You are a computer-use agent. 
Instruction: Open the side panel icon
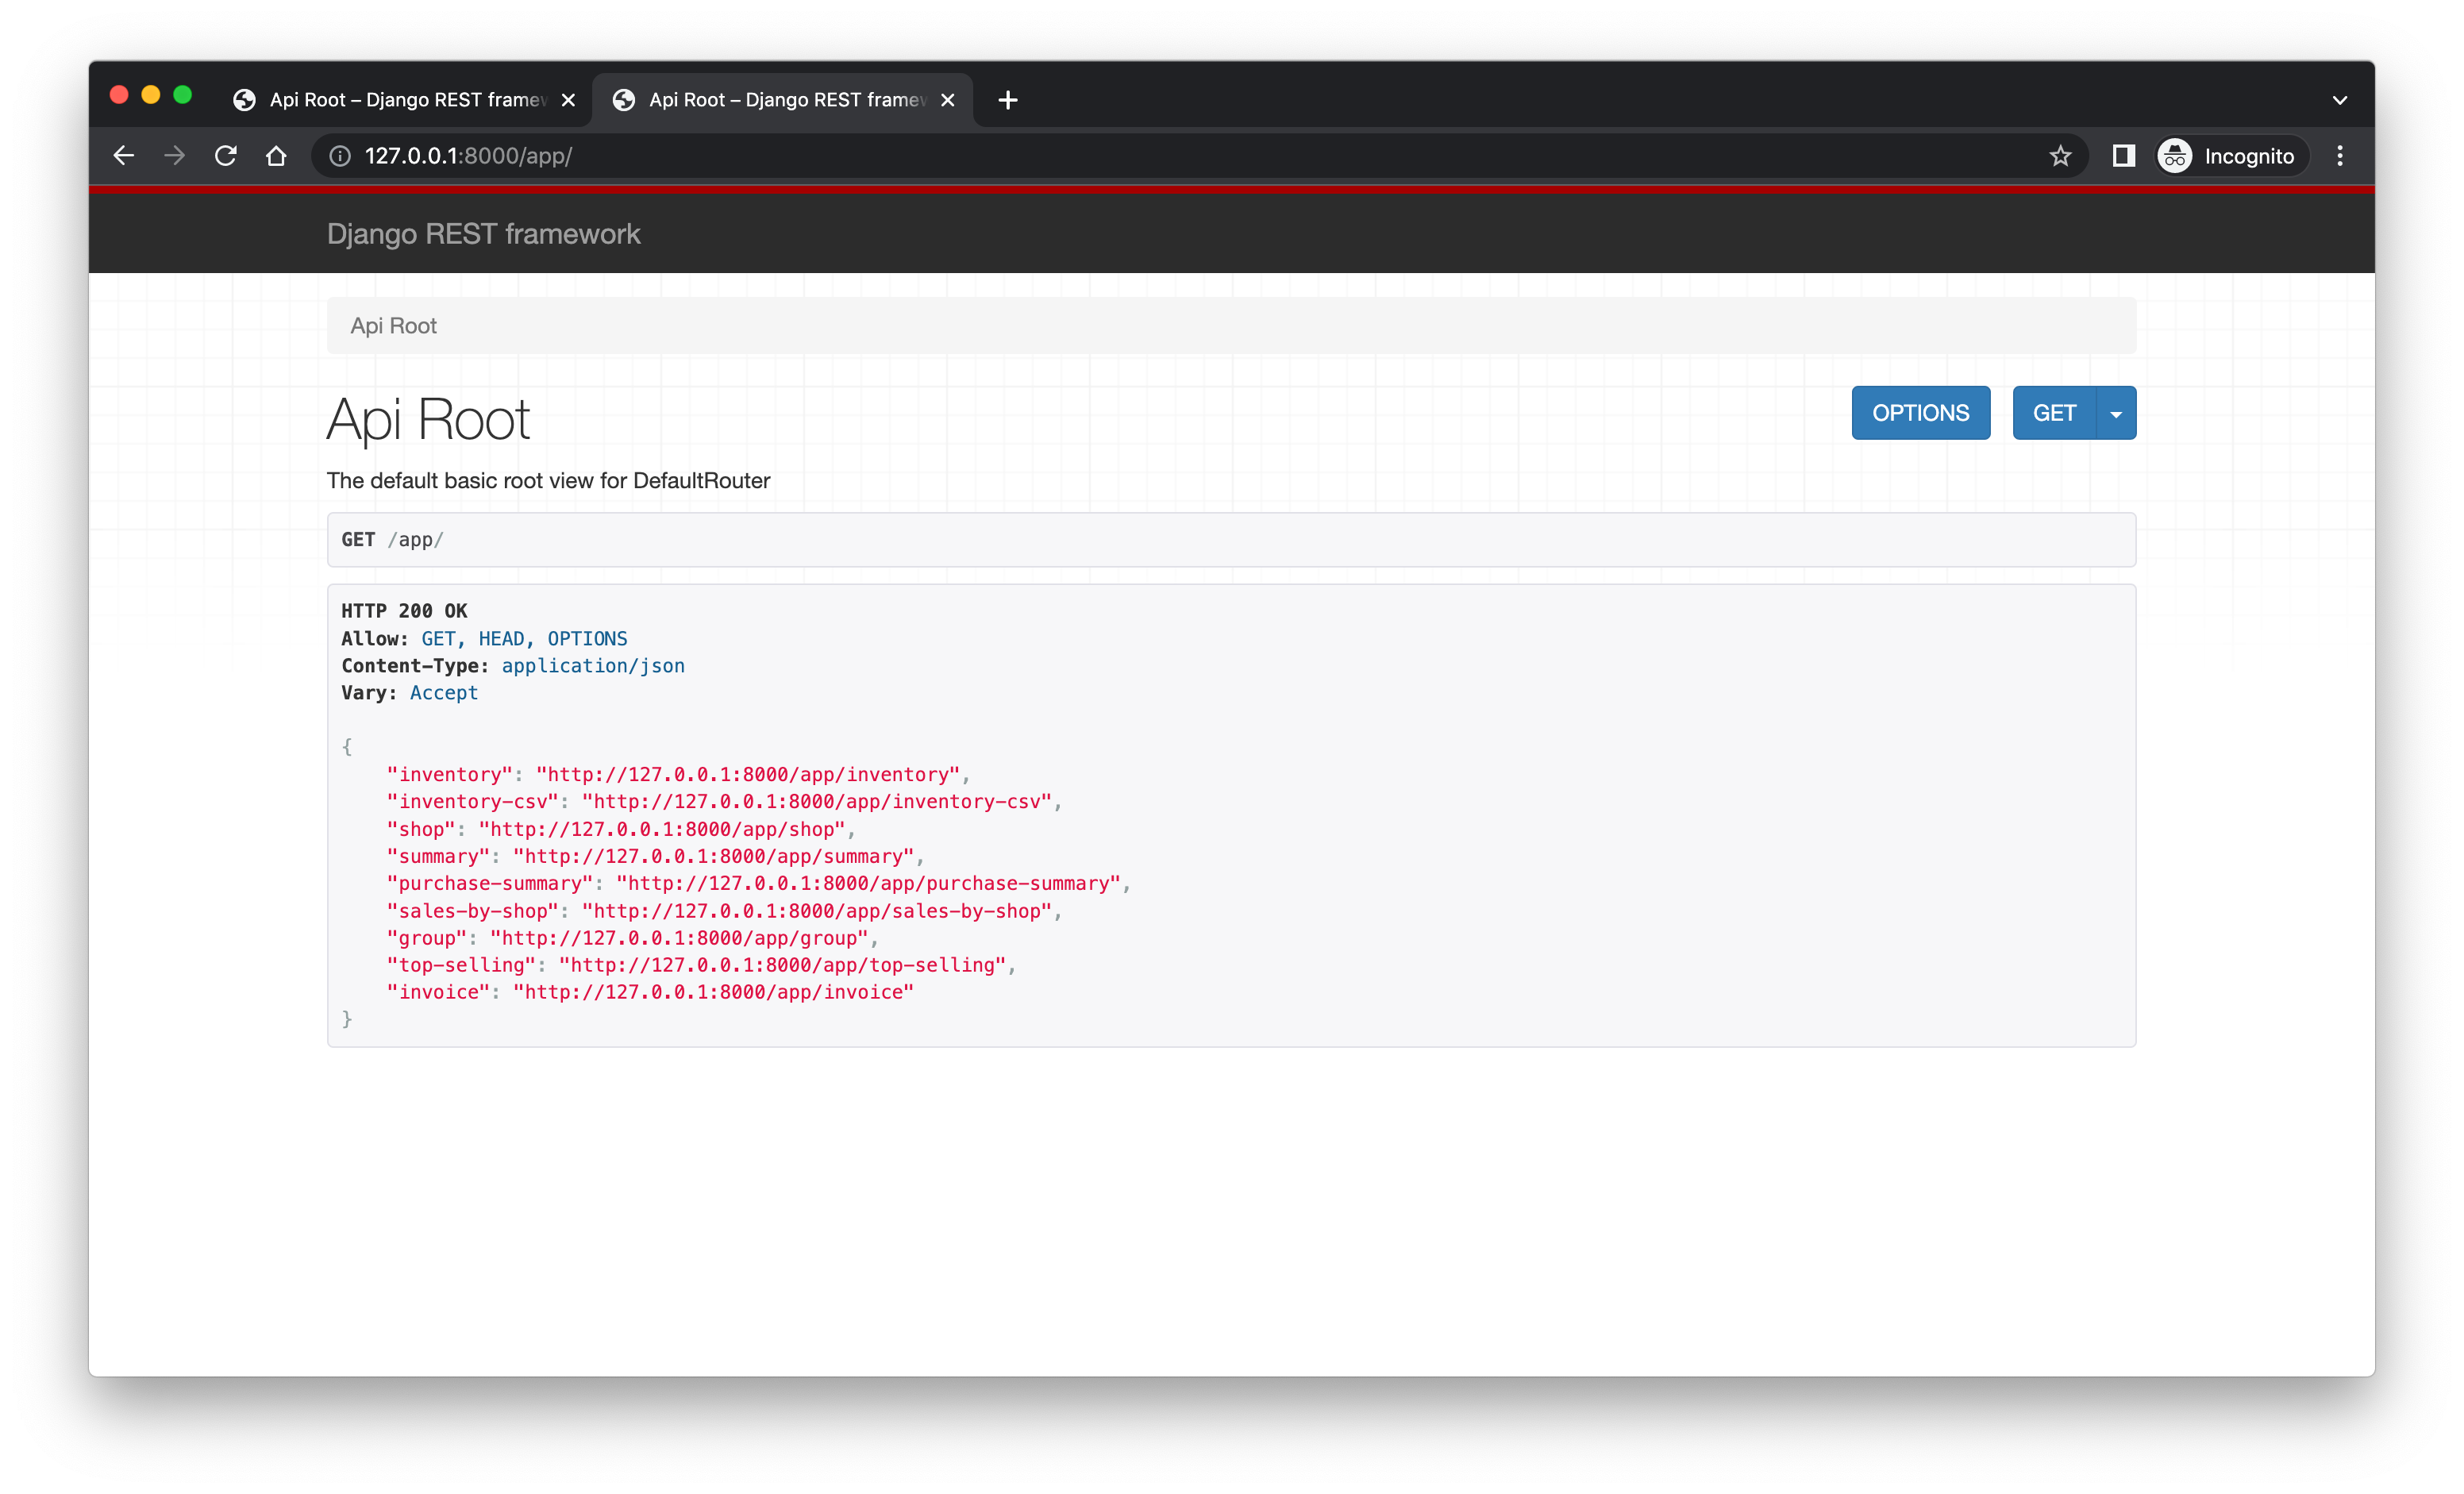[x=2123, y=156]
